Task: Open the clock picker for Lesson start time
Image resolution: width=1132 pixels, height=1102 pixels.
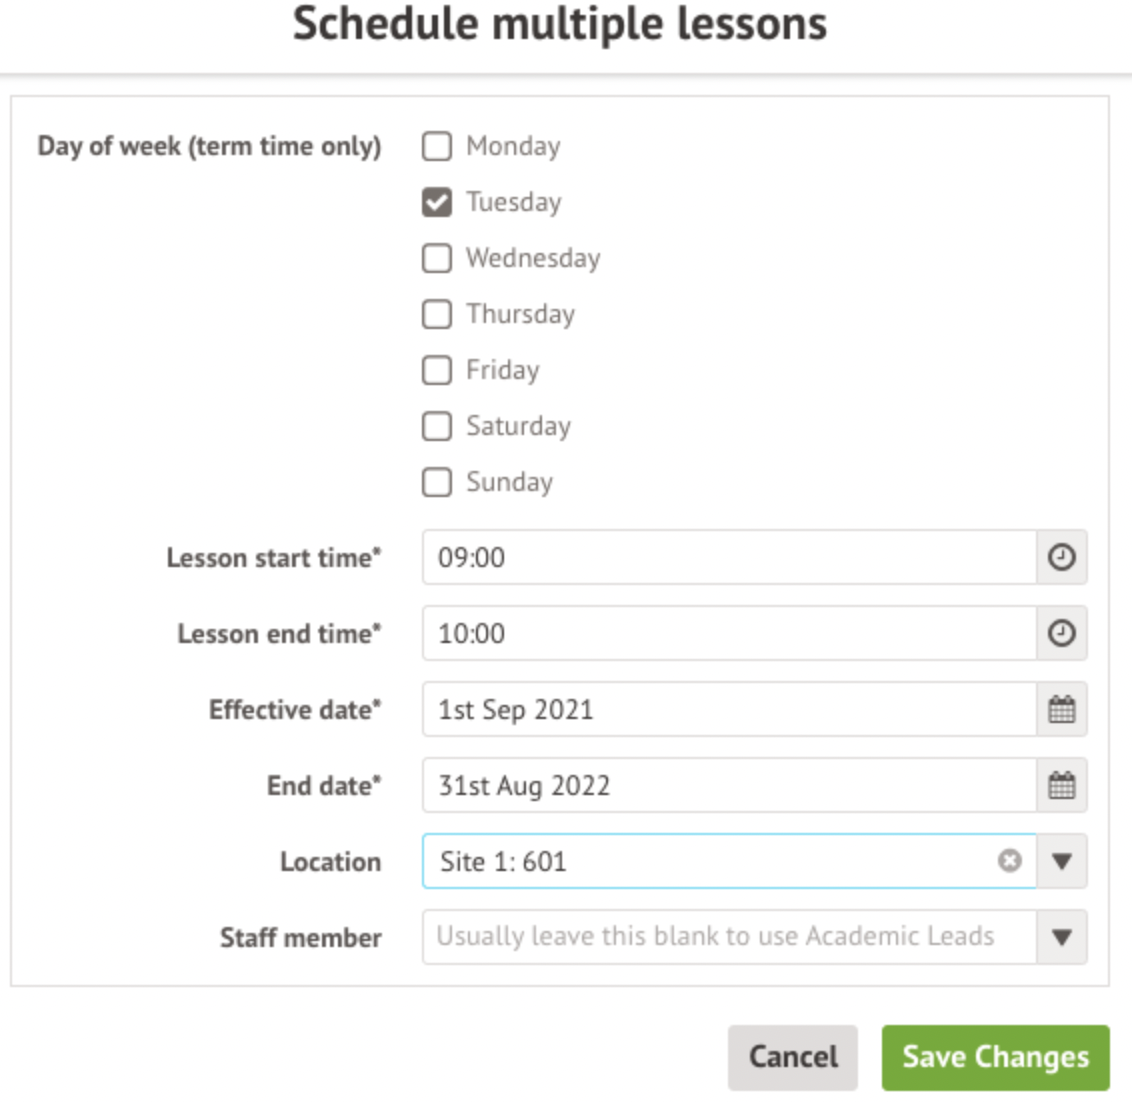Action: [x=1061, y=557]
